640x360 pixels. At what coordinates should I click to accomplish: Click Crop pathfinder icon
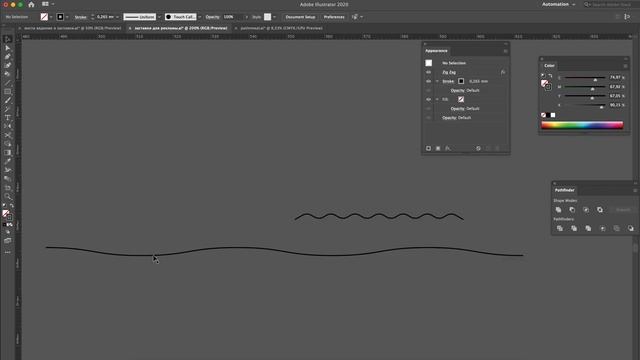click(602, 229)
